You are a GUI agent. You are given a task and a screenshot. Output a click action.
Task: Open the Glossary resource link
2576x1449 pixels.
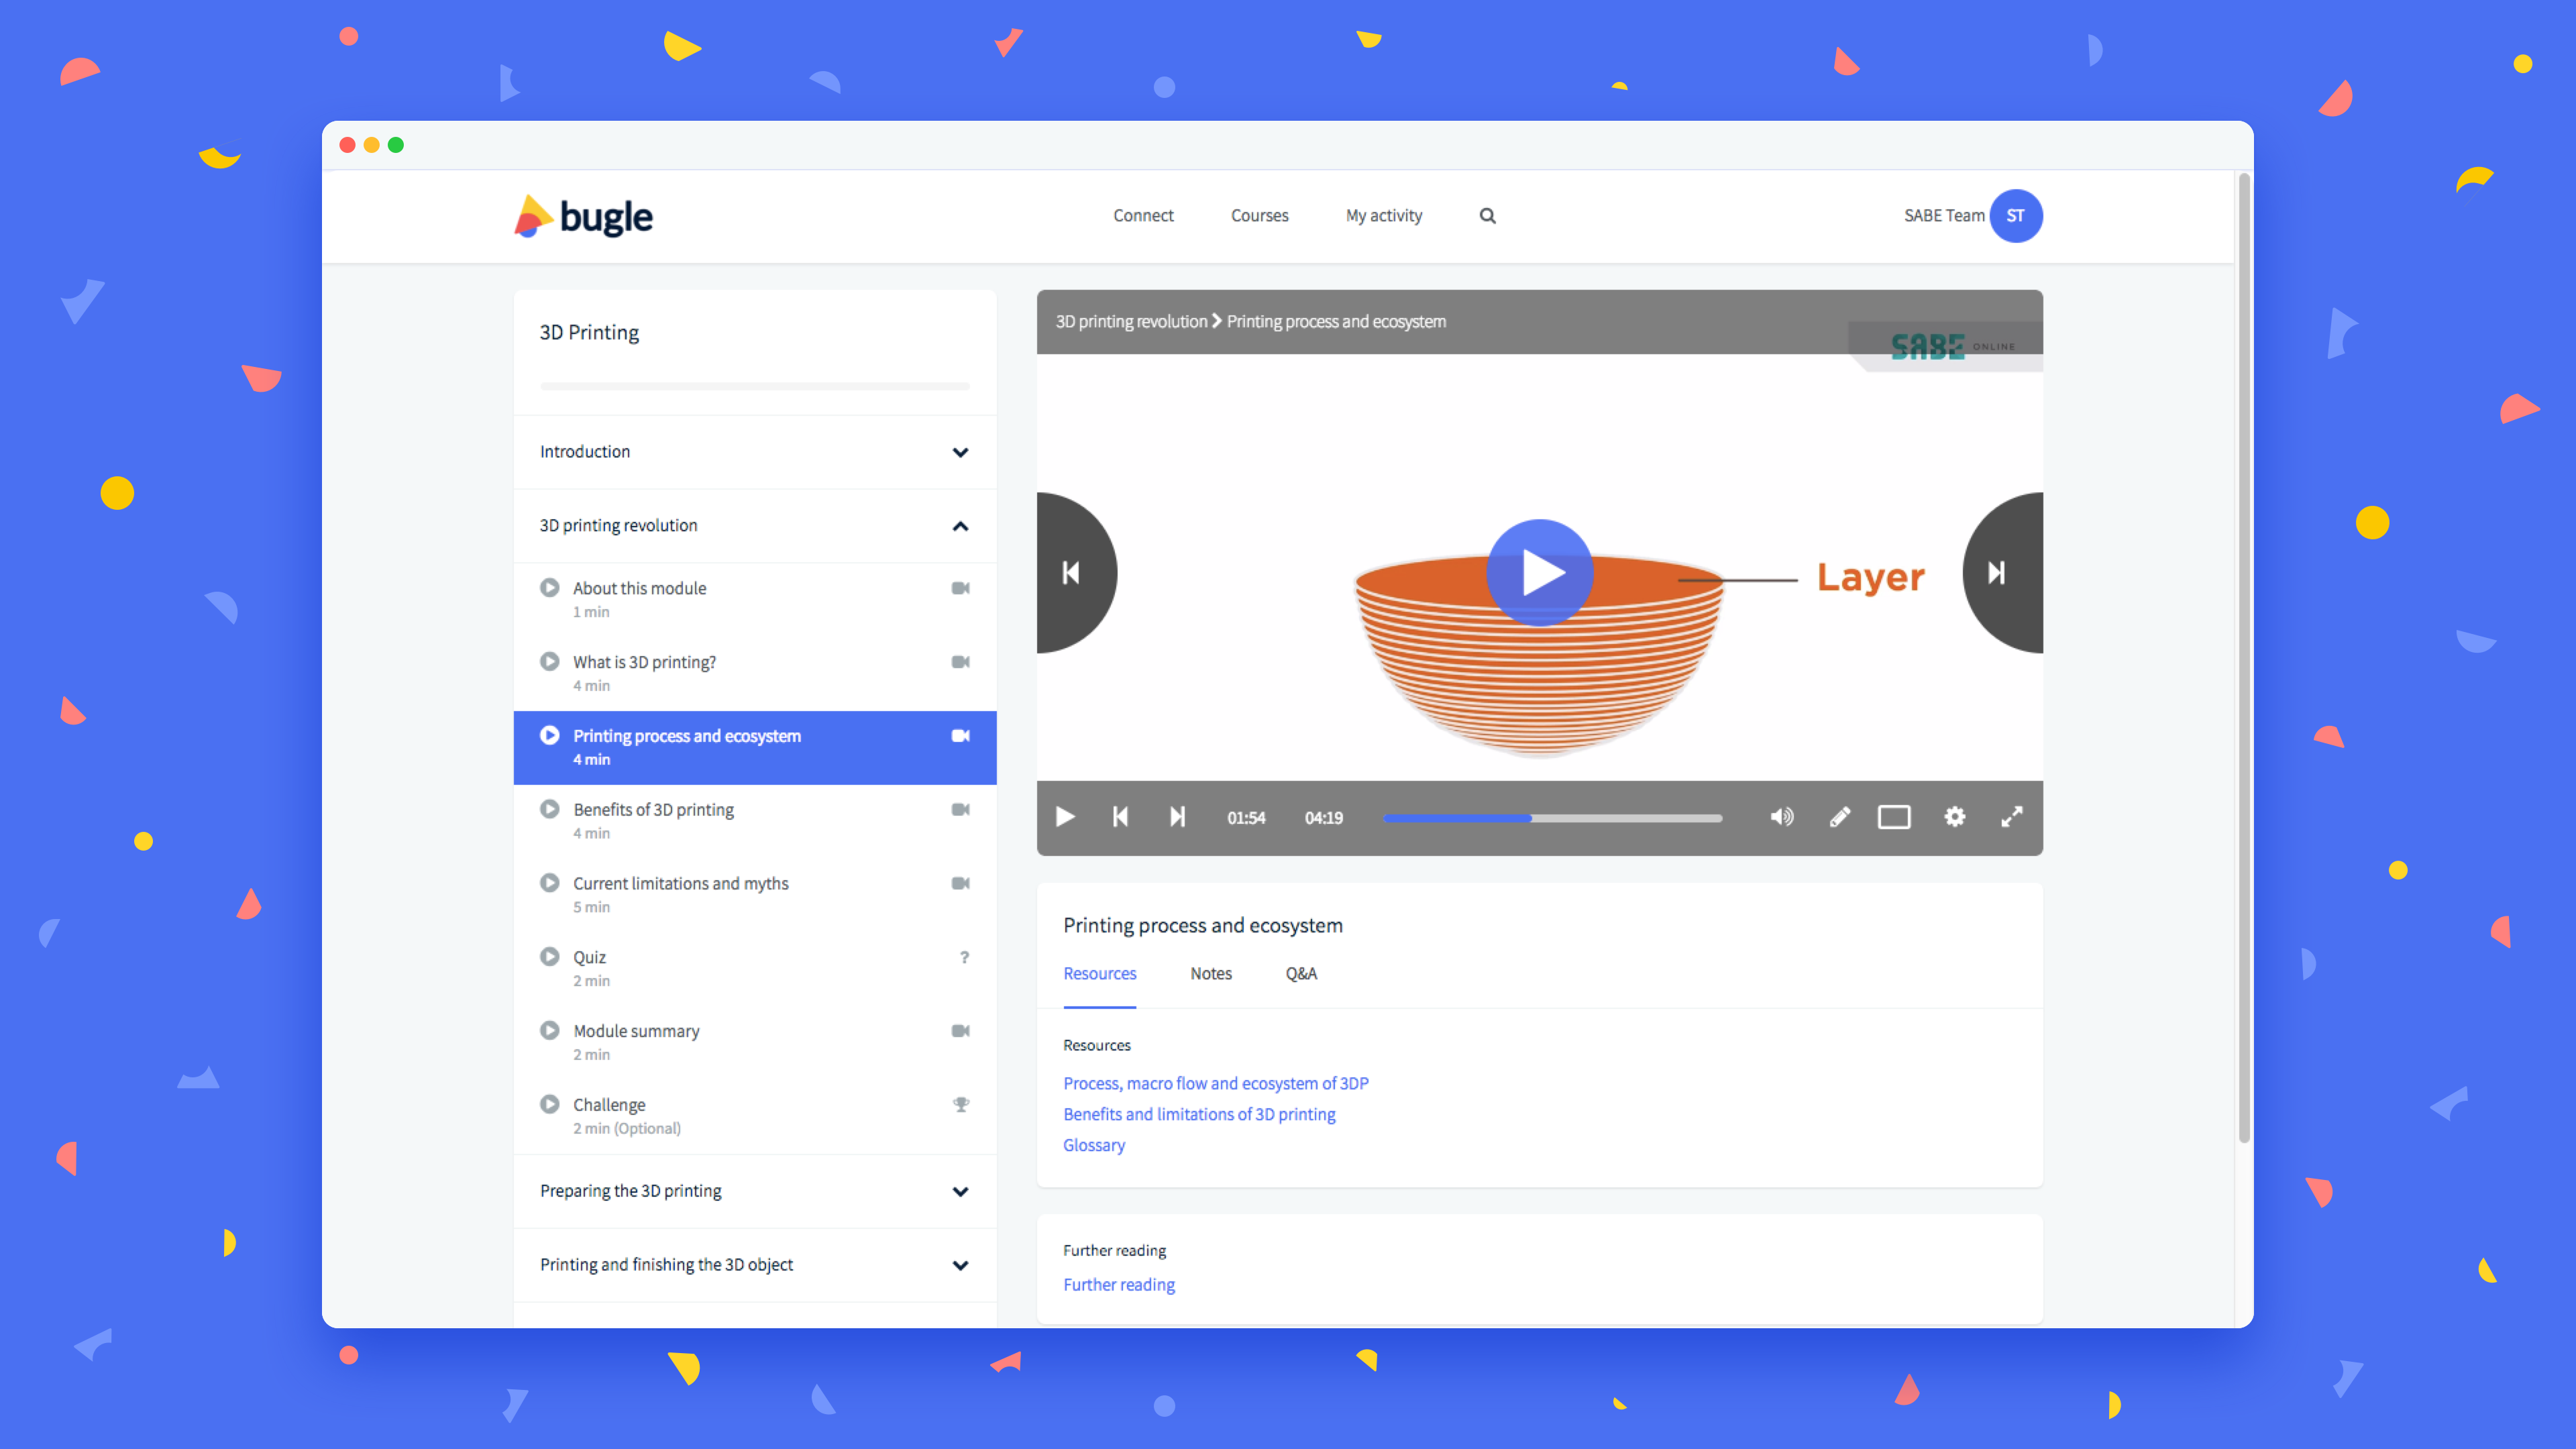(x=1093, y=1145)
